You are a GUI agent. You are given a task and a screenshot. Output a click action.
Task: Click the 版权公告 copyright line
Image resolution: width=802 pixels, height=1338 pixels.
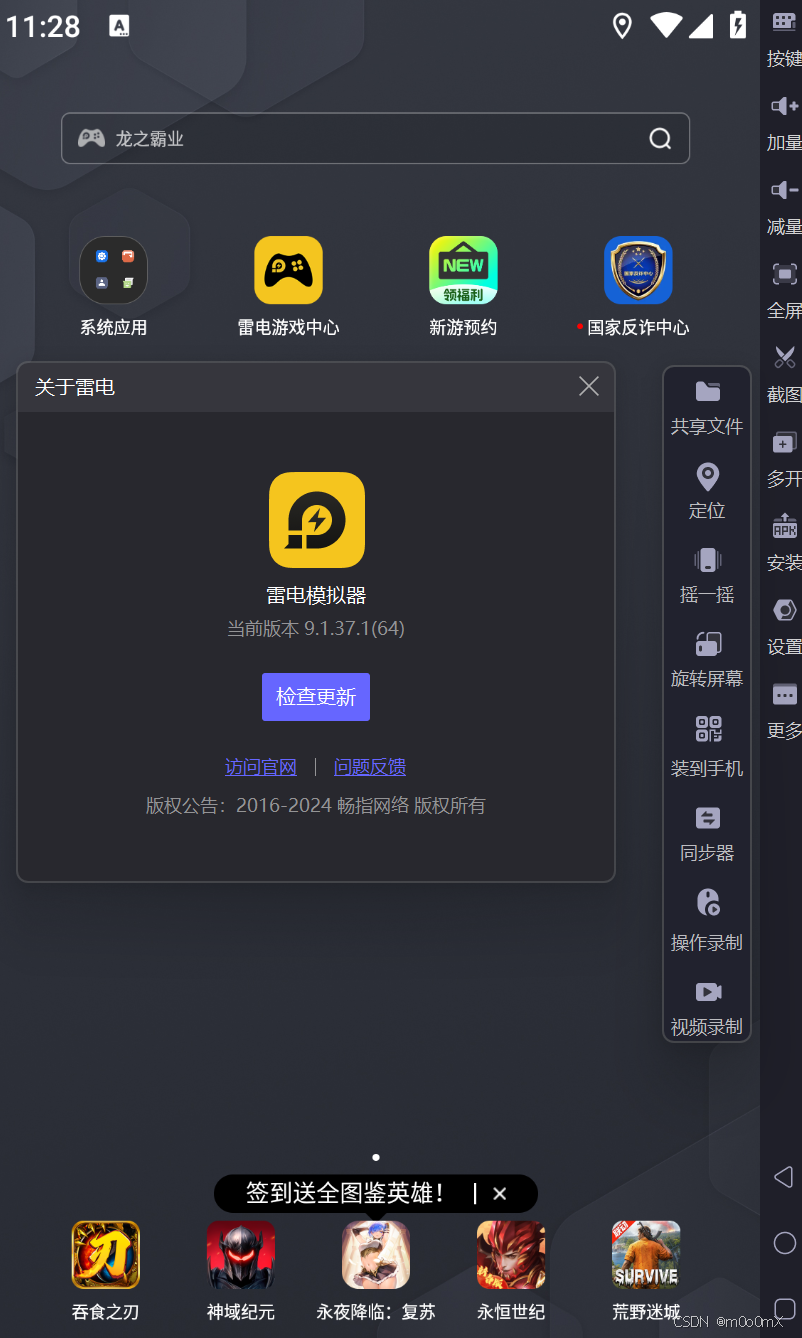(316, 806)
